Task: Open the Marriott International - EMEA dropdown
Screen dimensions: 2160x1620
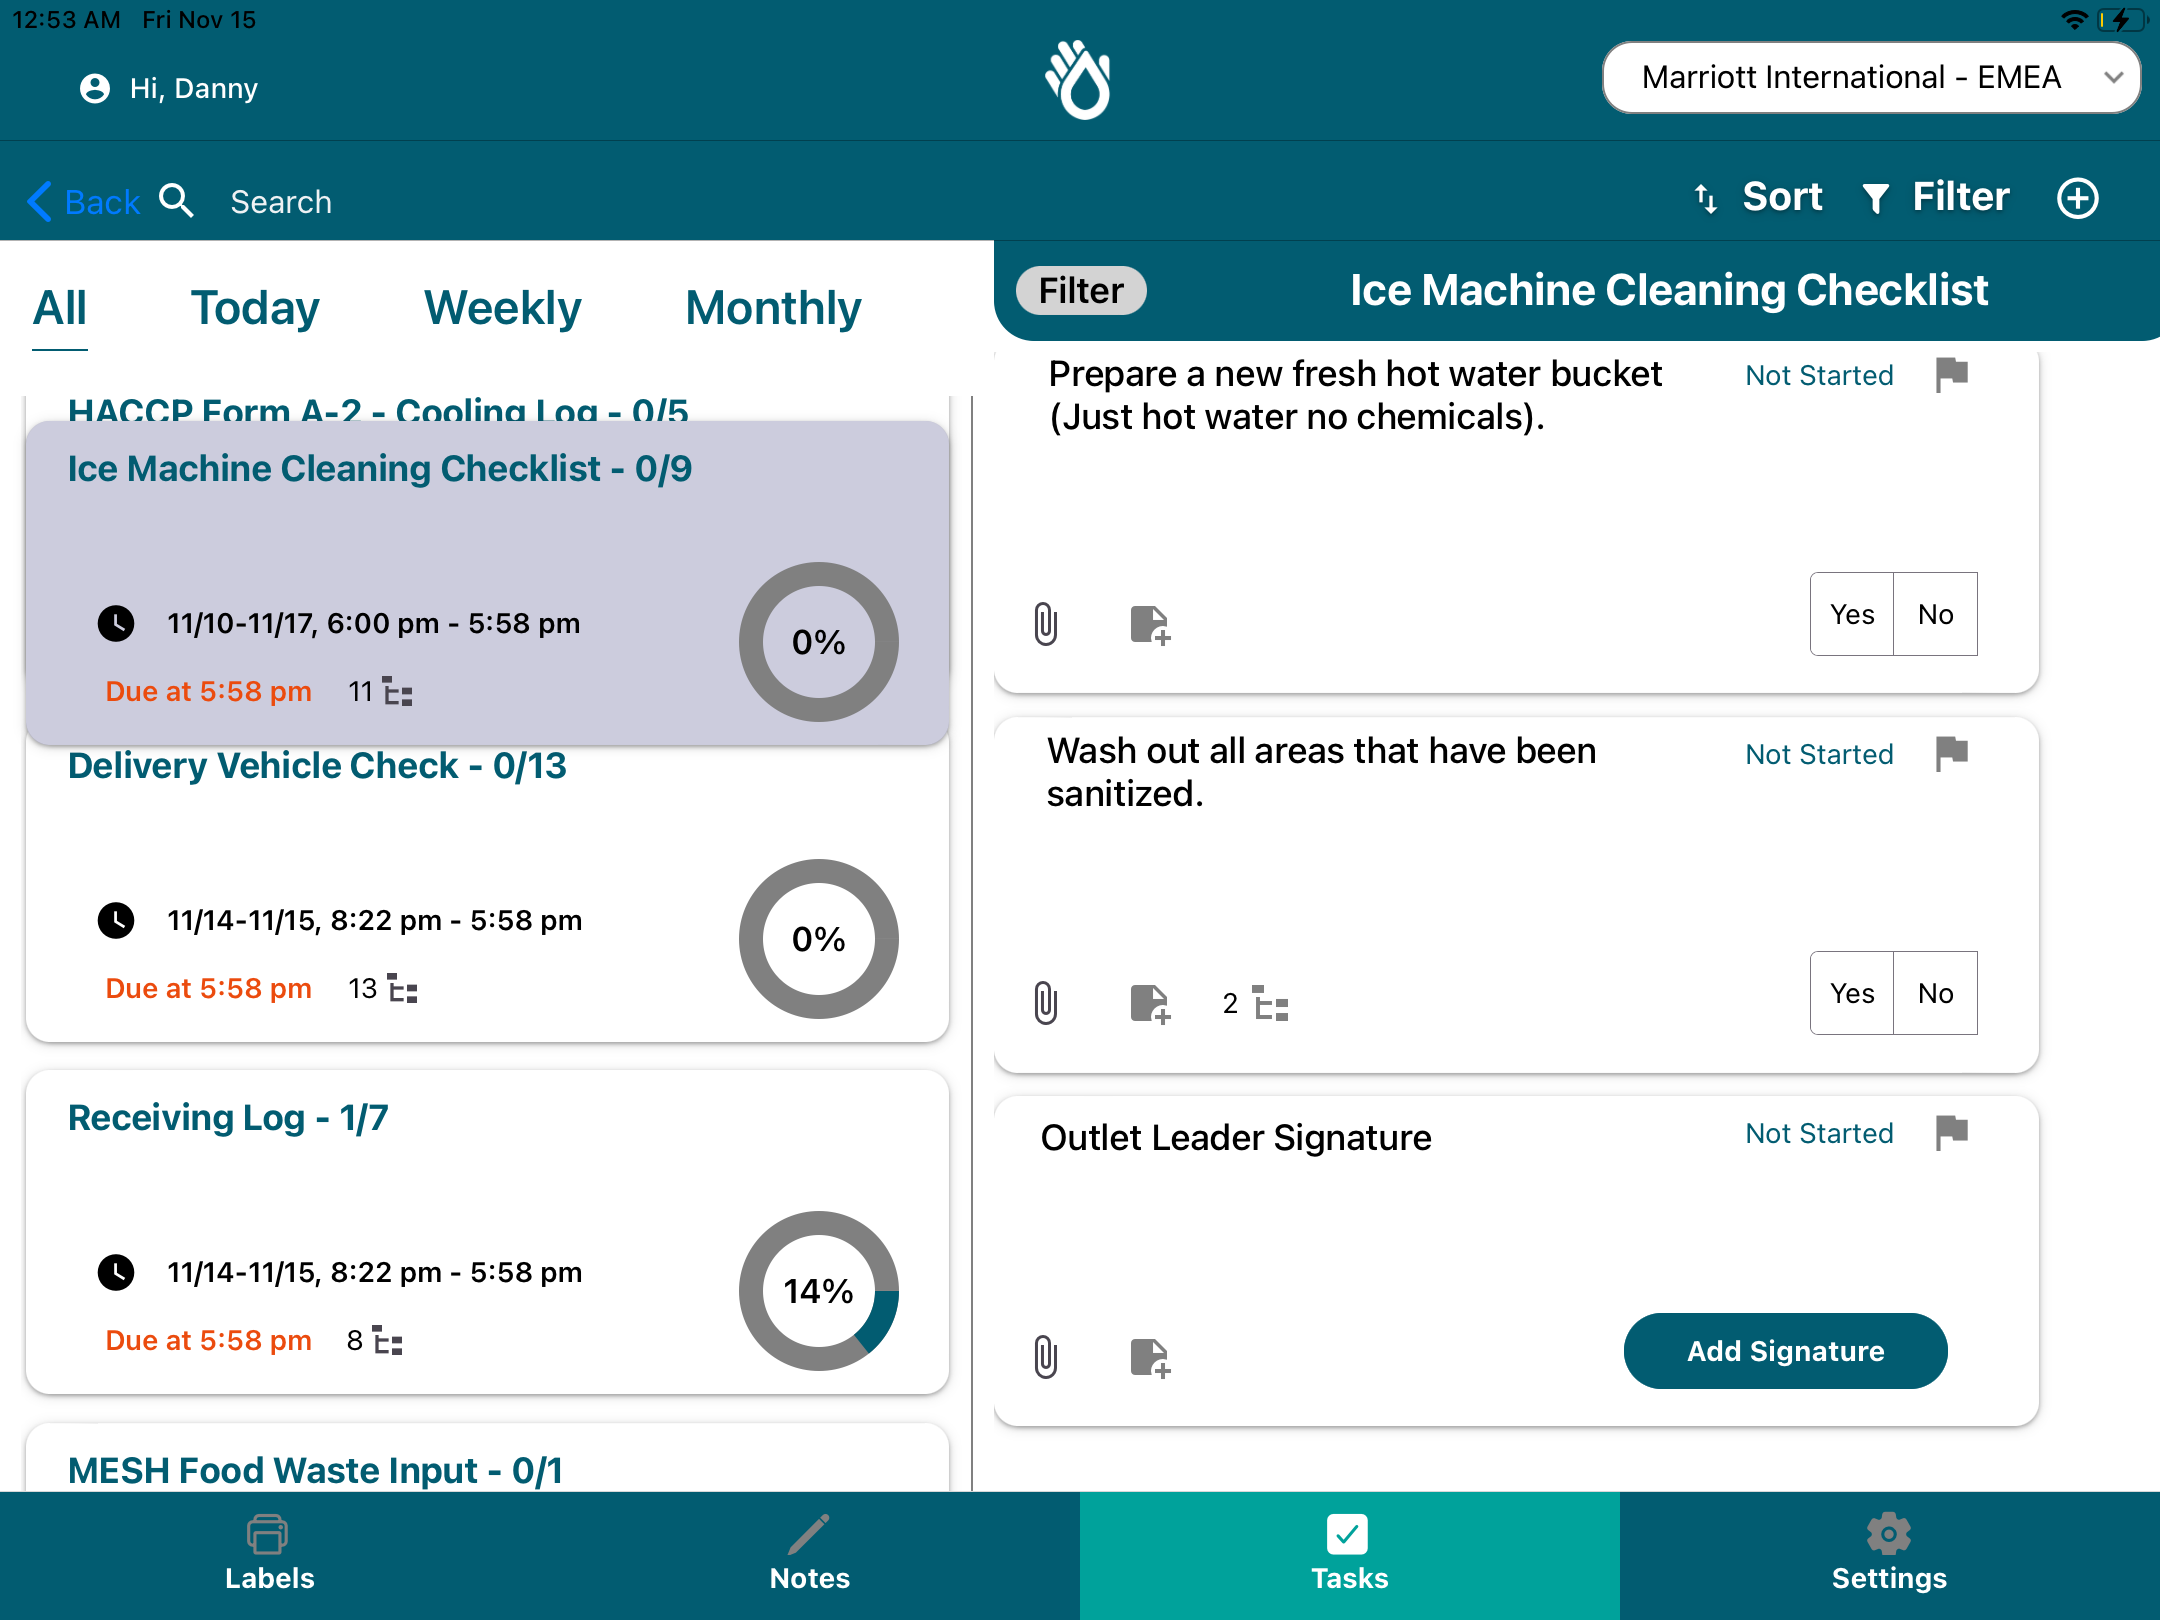Action: click(x=1870, y=78)
